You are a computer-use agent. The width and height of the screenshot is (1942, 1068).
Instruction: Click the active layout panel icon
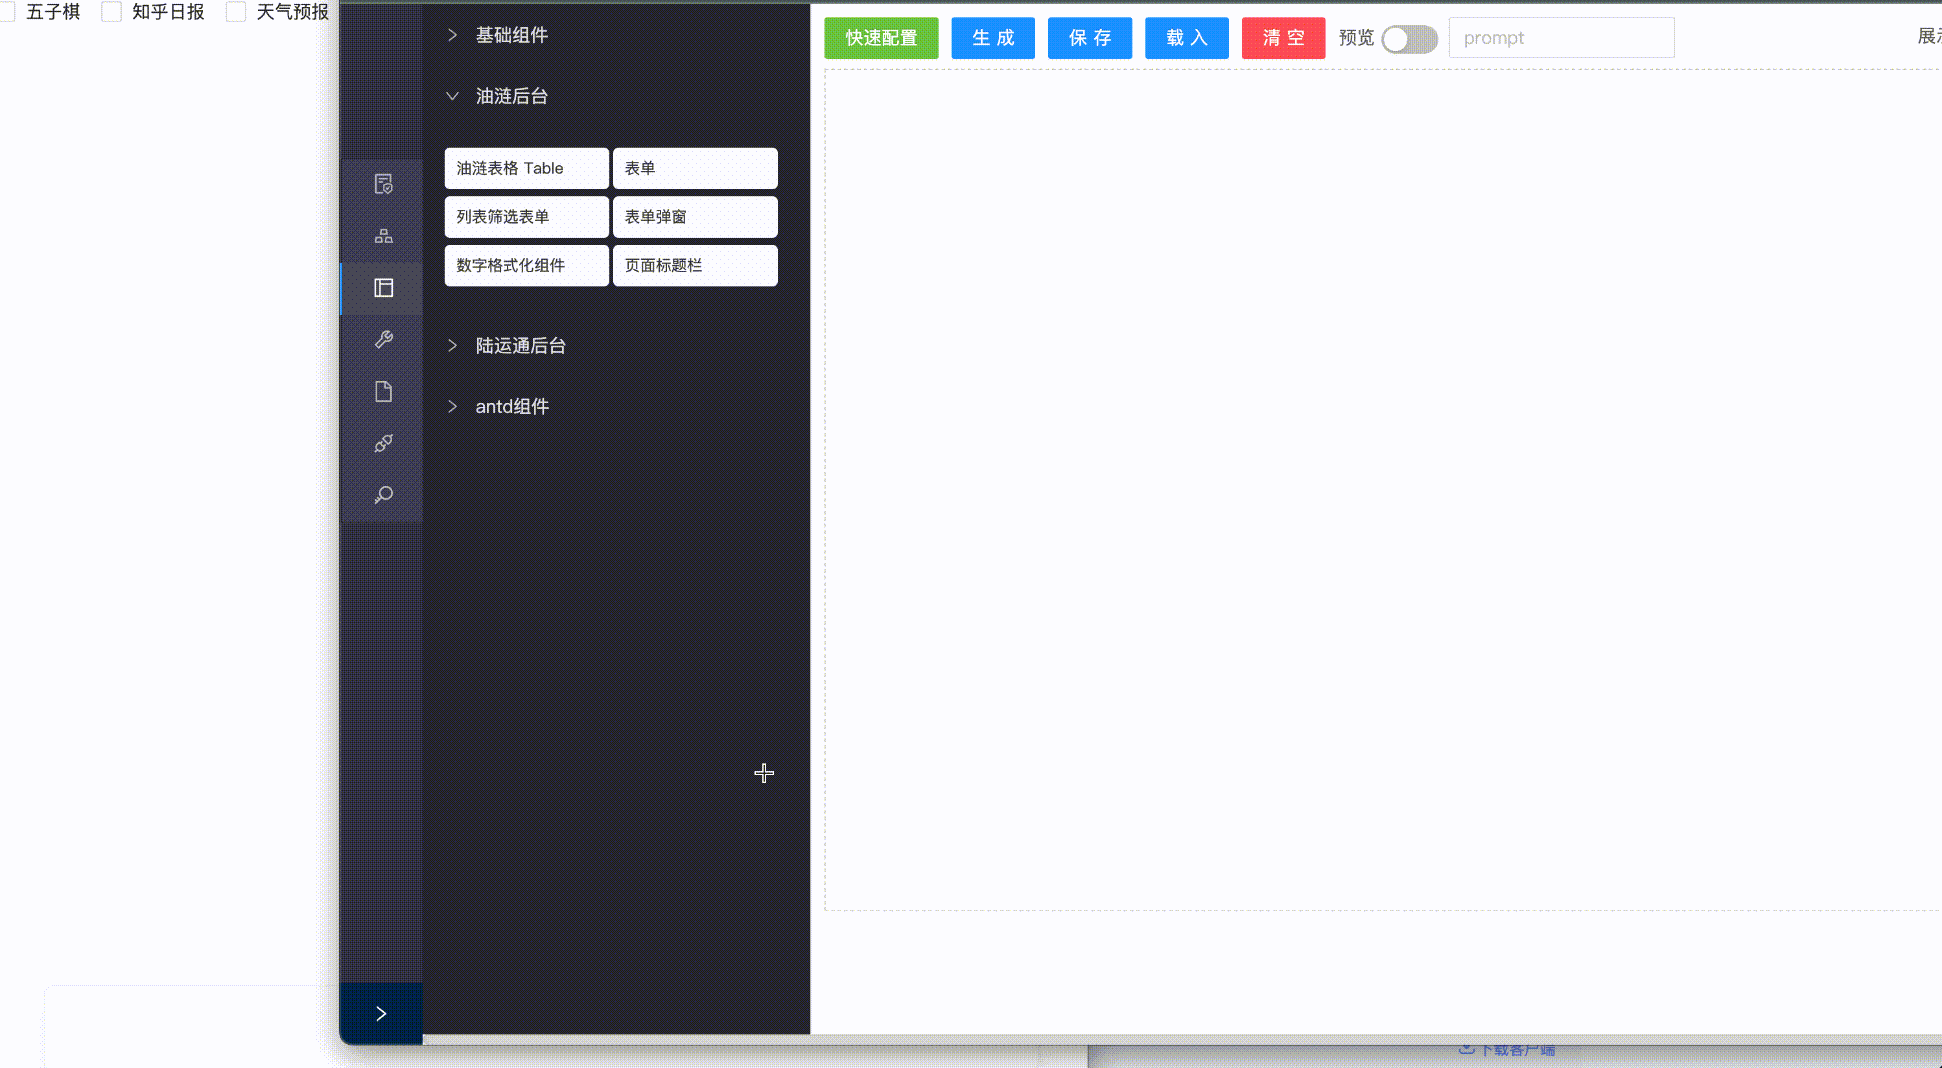tap(383, 288)
